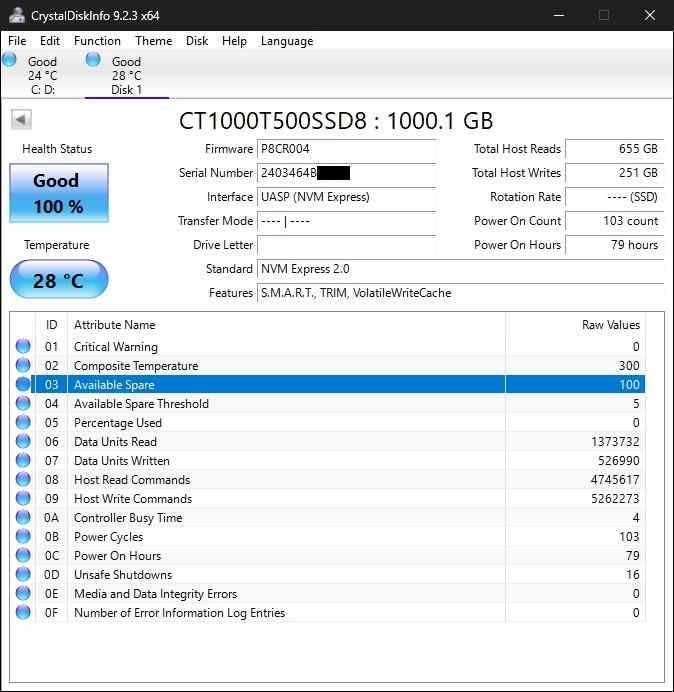This screenshot has height=692, width=674.
Task: Open the Disk menu
Action: 197,41
